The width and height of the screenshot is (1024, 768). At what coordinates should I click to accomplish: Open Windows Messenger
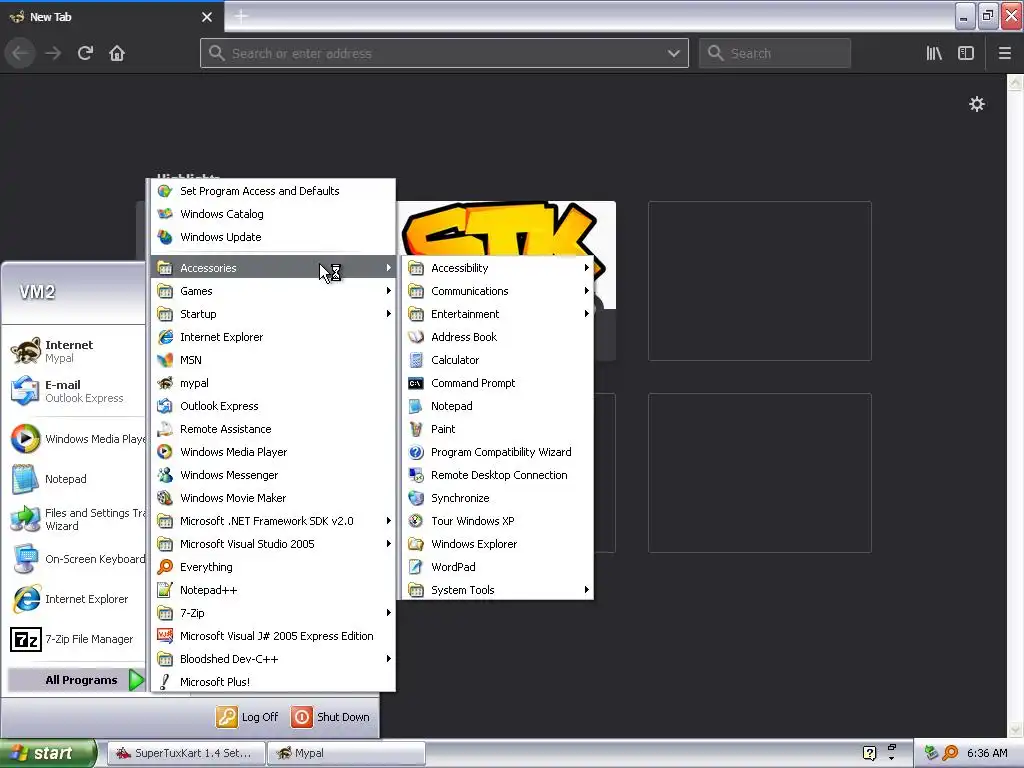point(273,475)
